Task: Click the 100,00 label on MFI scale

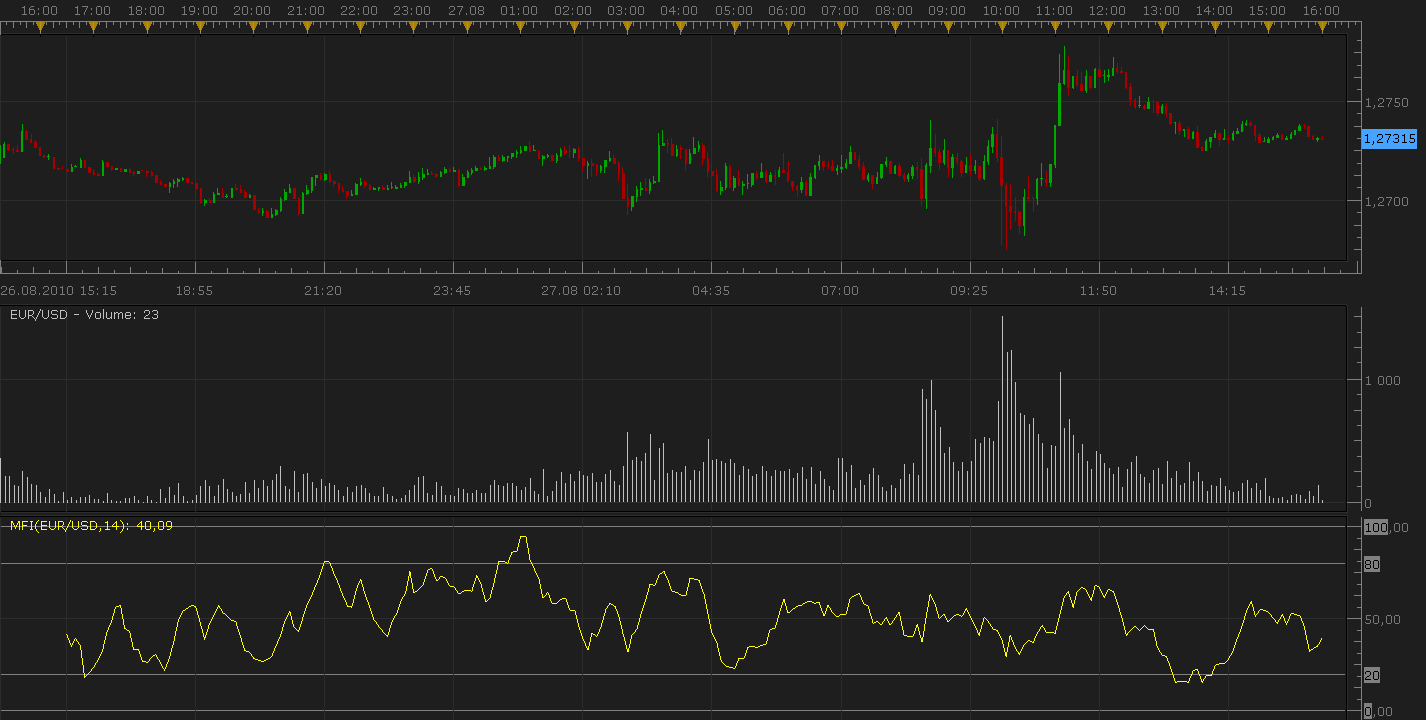Action: (x=1386, y=527)
